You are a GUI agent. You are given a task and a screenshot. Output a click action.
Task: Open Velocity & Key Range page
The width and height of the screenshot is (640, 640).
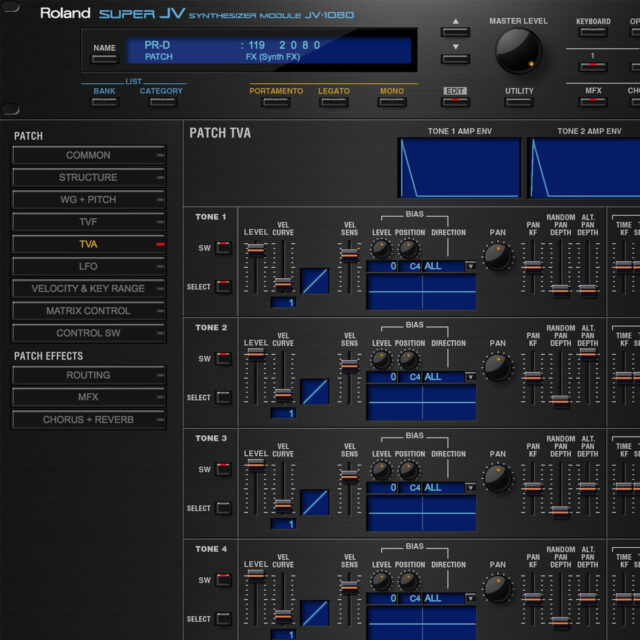coord(89,289)
